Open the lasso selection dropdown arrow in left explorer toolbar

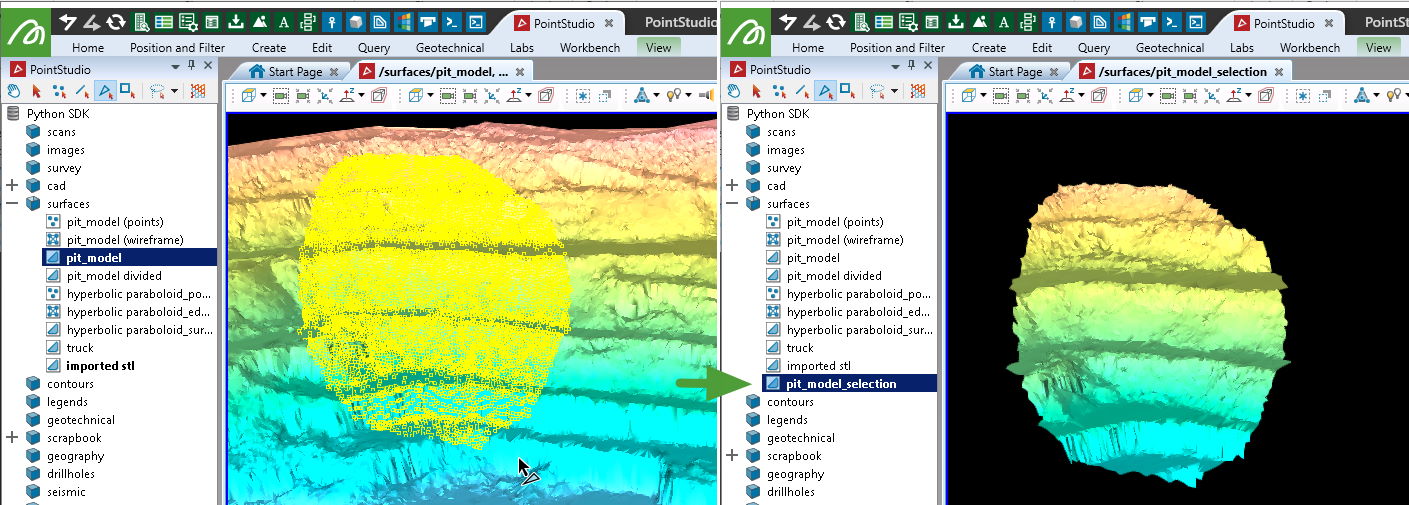(175, 91)
